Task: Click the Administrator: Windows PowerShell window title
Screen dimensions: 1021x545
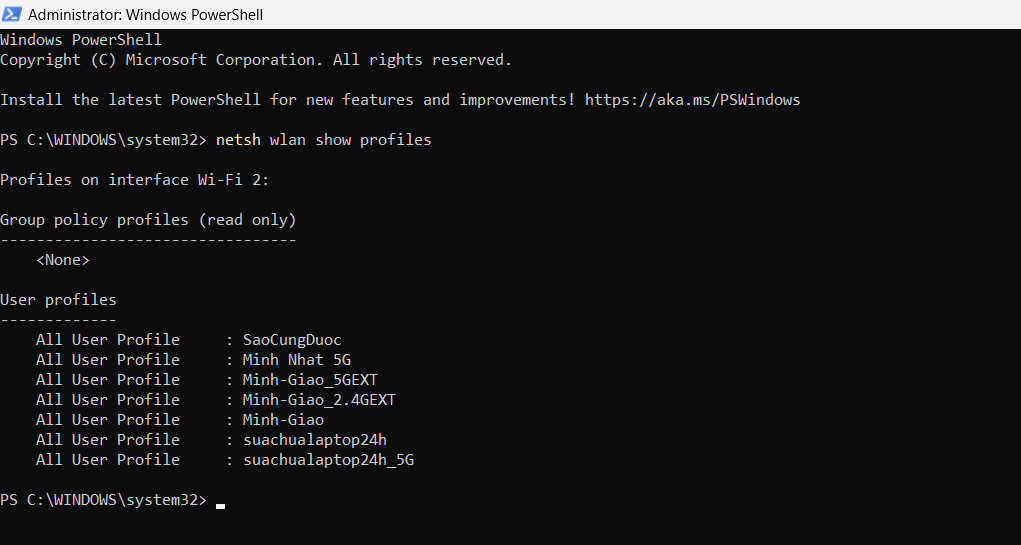Action: 146,14
